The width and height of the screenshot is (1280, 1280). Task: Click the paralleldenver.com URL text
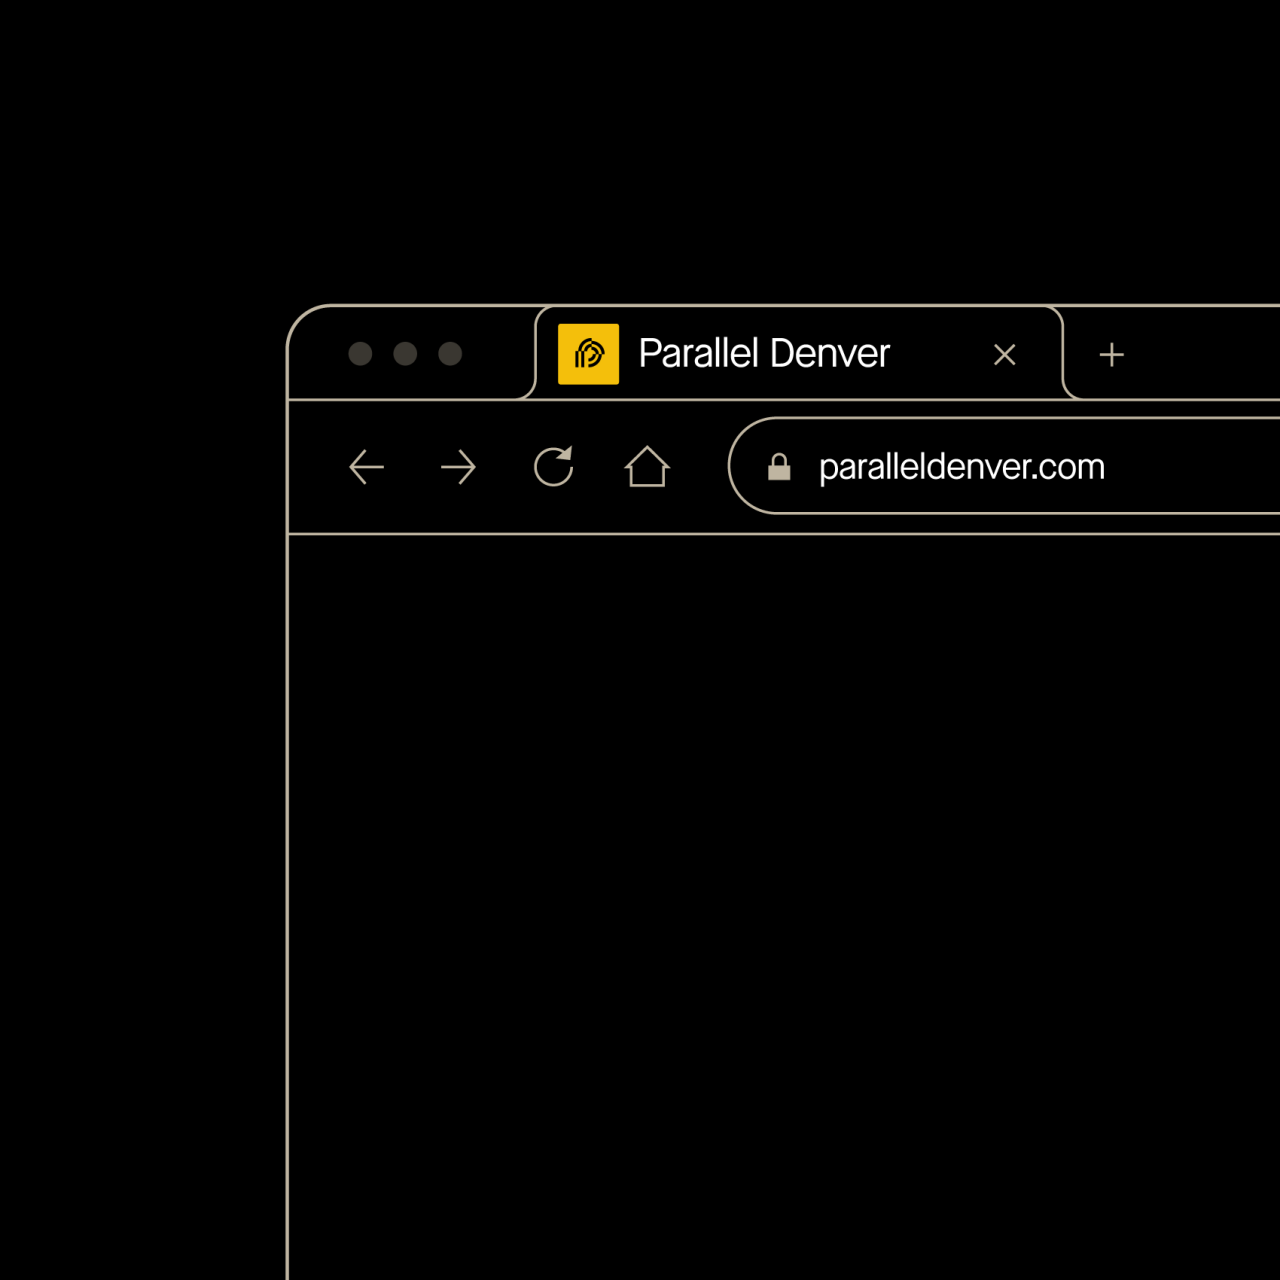(961, 467)
